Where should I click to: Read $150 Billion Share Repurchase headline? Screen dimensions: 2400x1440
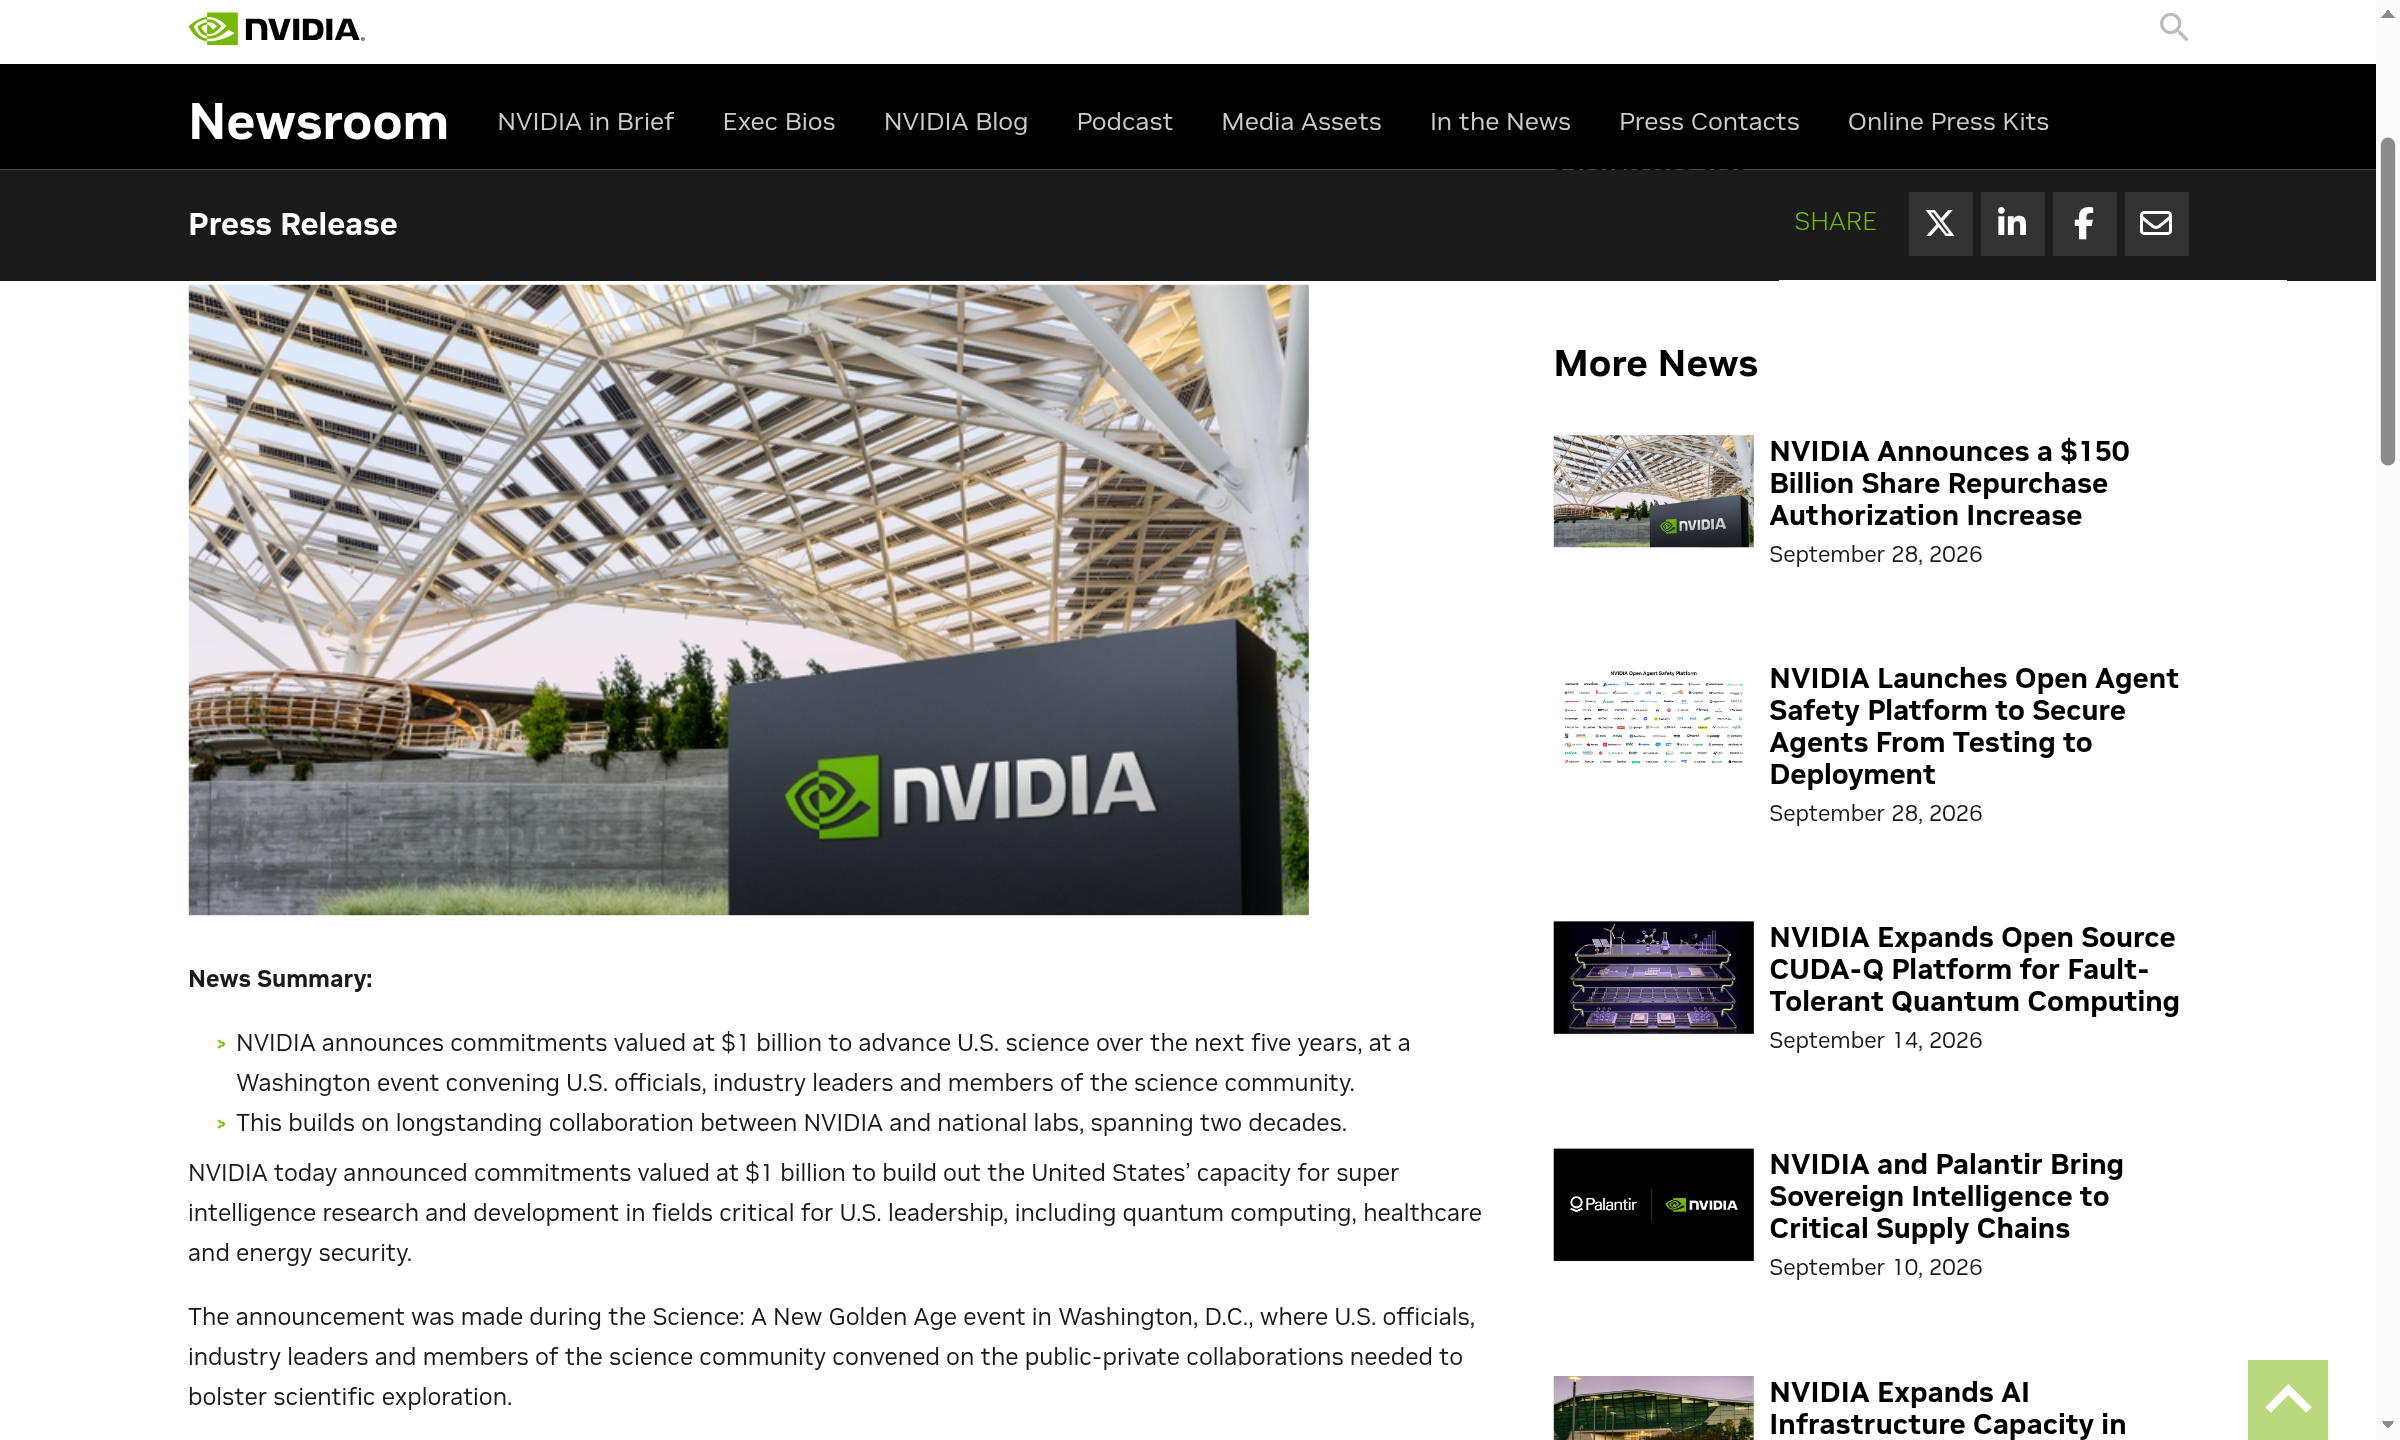click(1949, 483)
